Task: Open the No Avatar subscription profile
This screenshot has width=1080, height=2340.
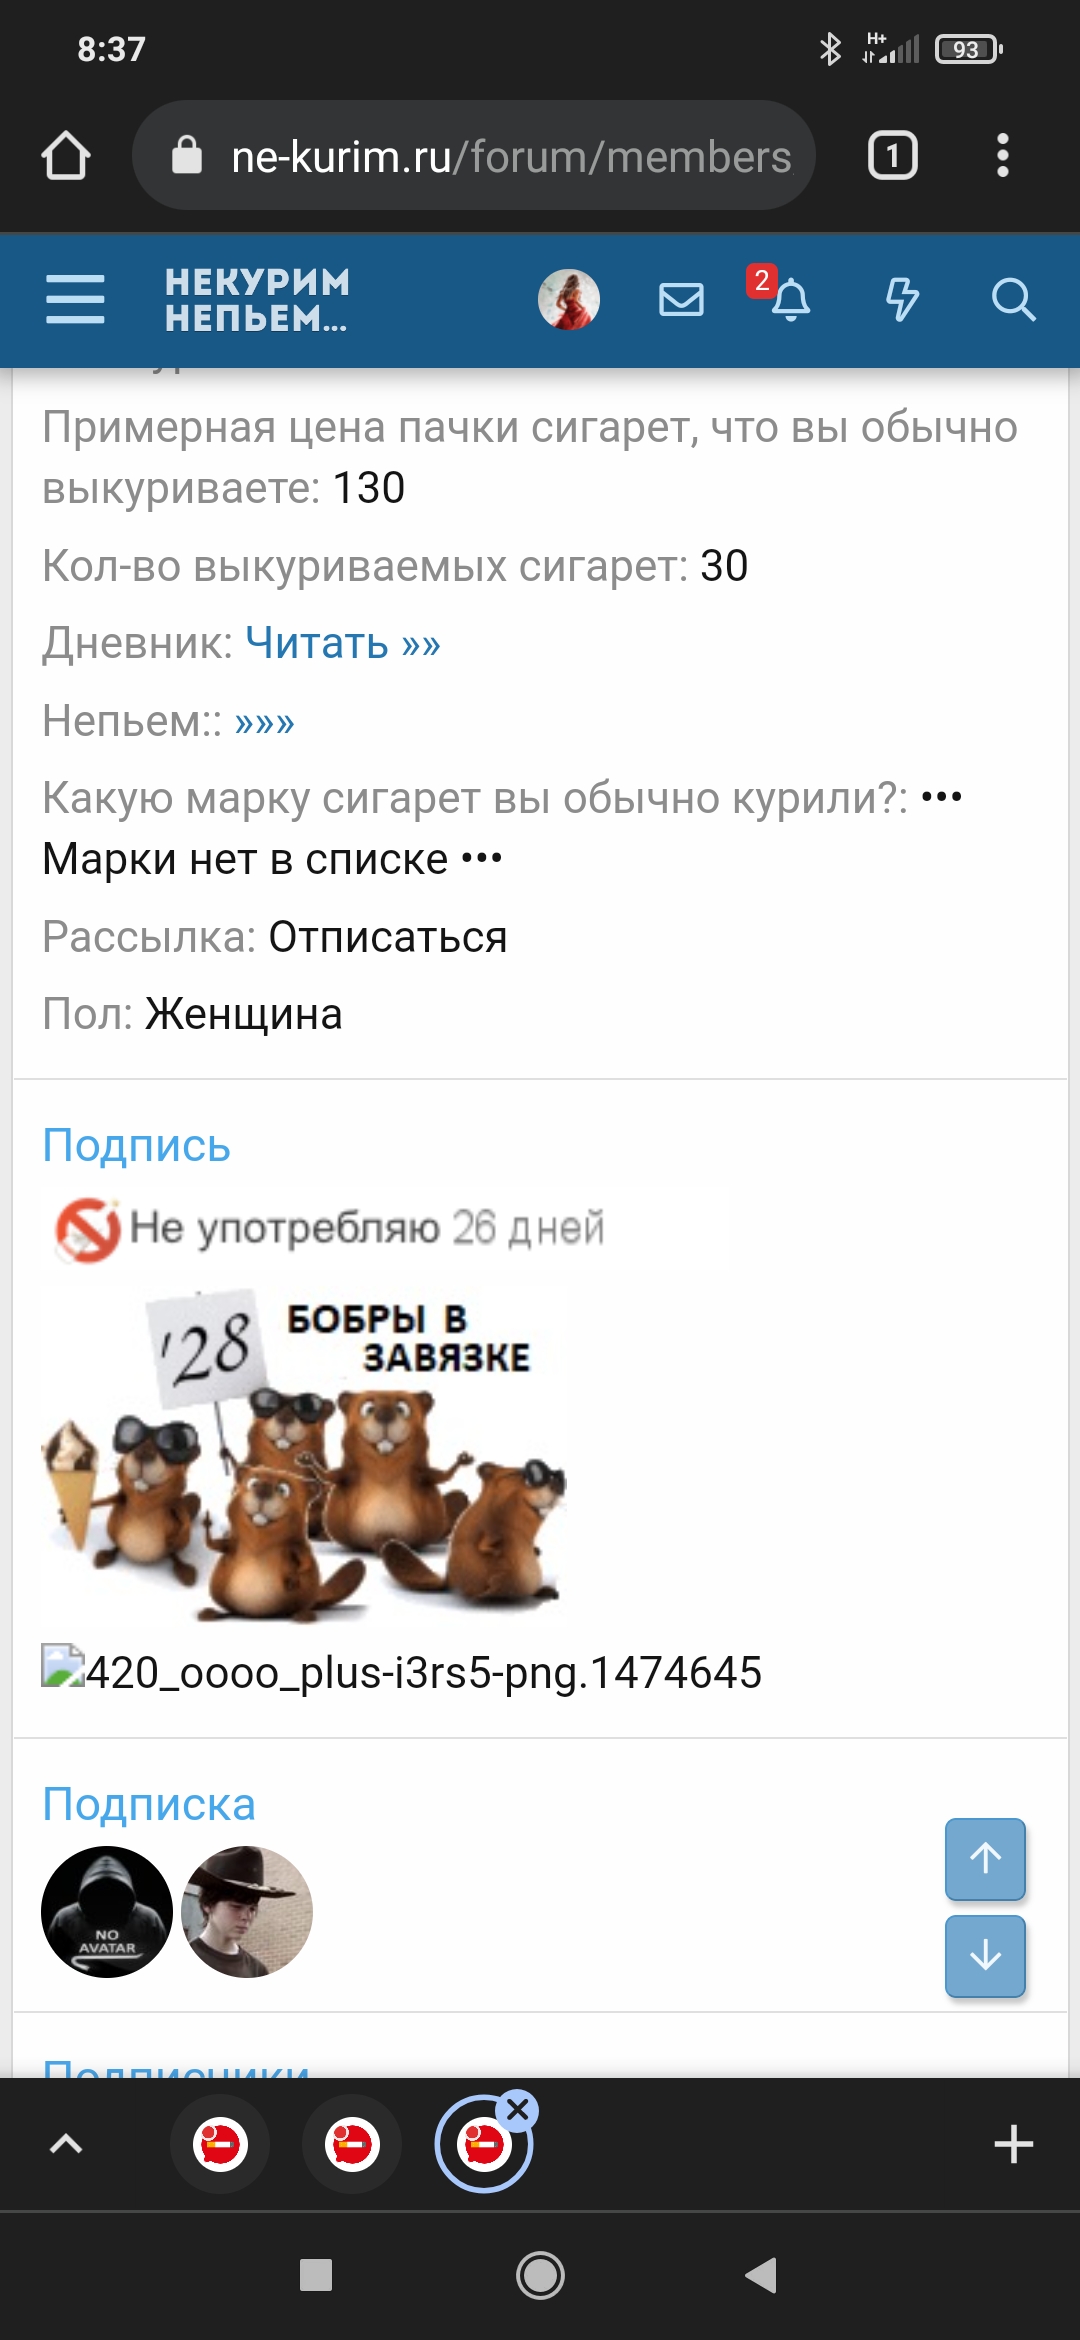Action: click(x=107, y=1912)
